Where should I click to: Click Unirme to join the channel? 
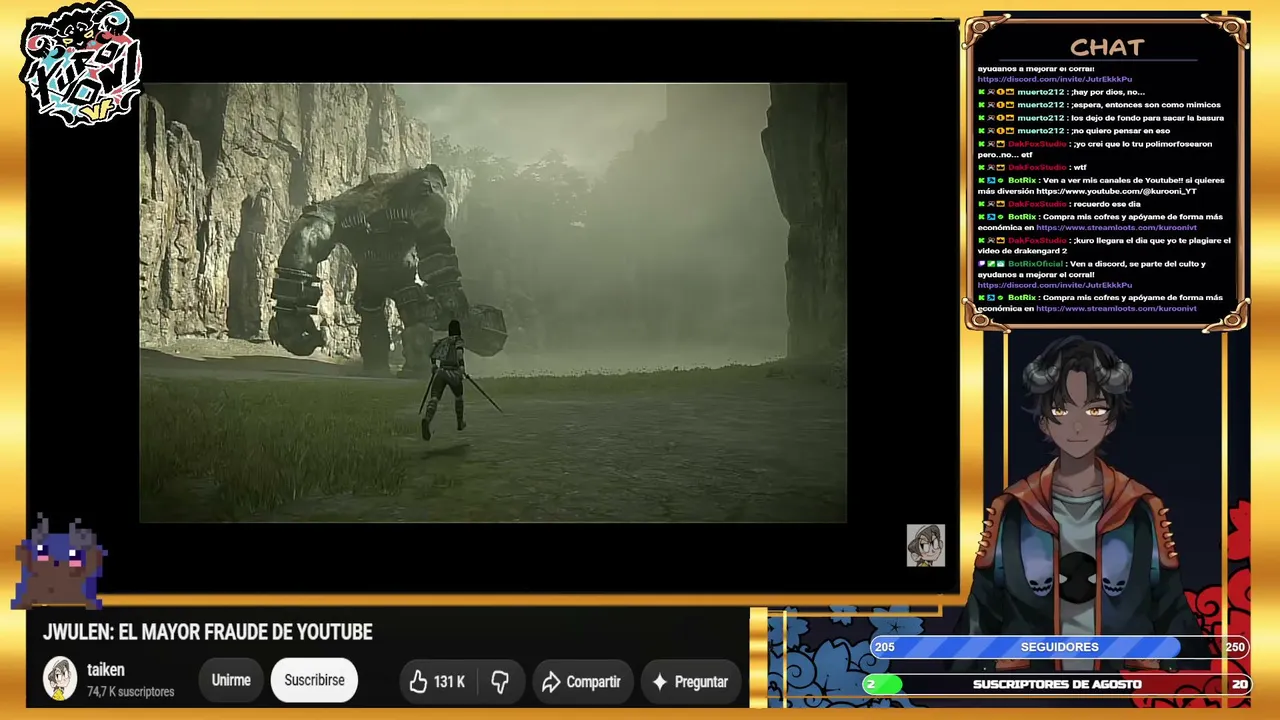pos(231,680)
